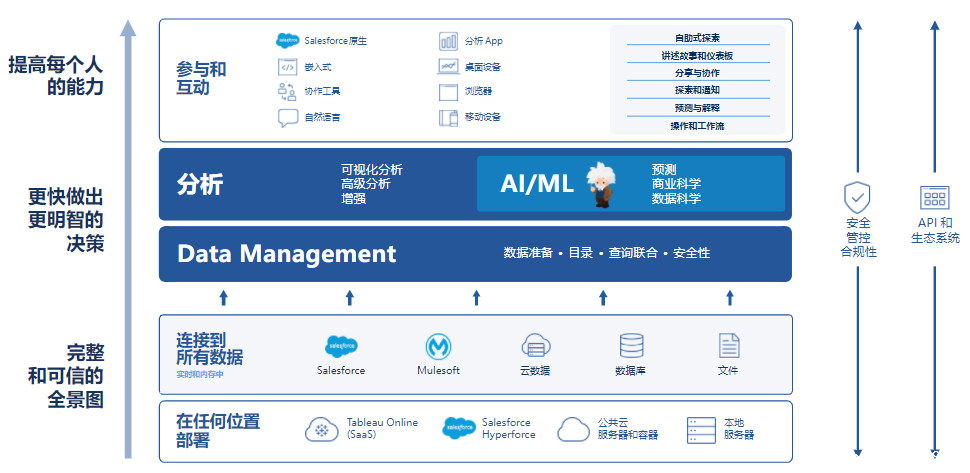Click the 自助式探索 list item
Screen dimensions: 970x473
(697, 38)
